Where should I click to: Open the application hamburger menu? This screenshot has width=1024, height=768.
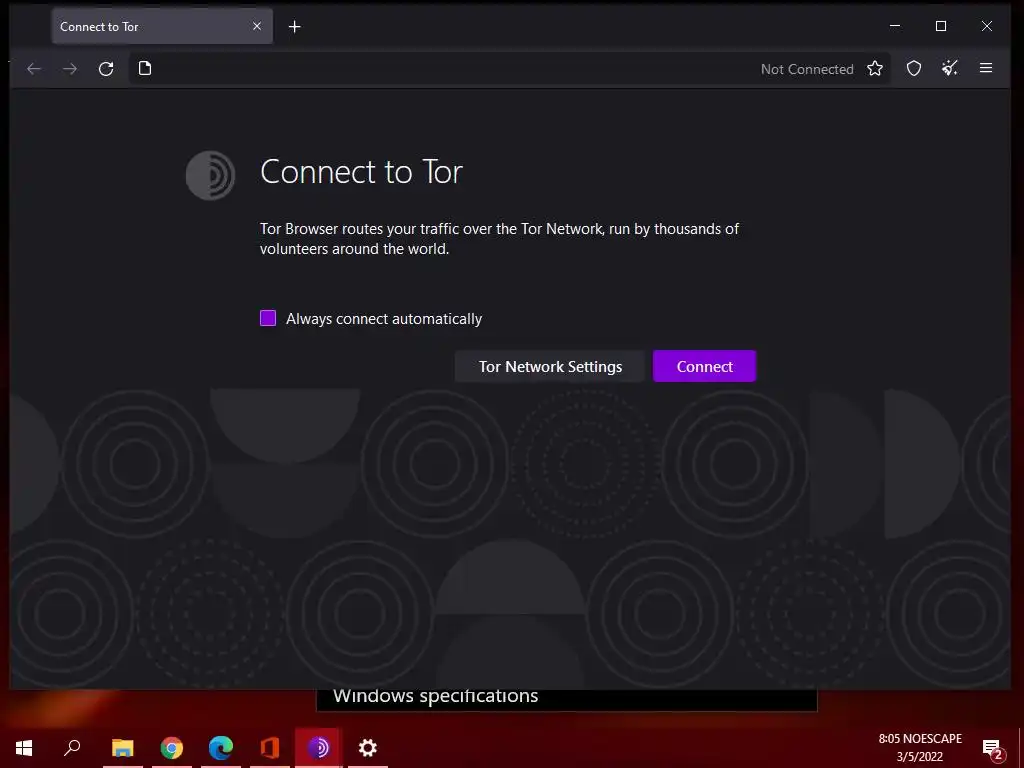click(986, 68)
